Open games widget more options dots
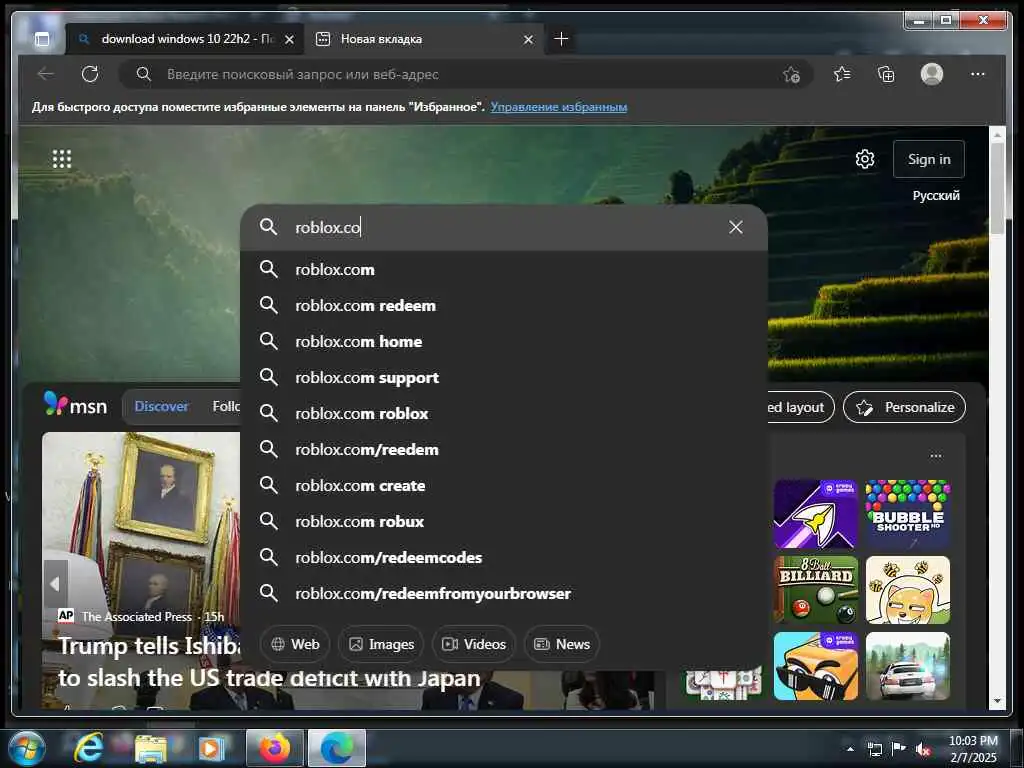 936,456
